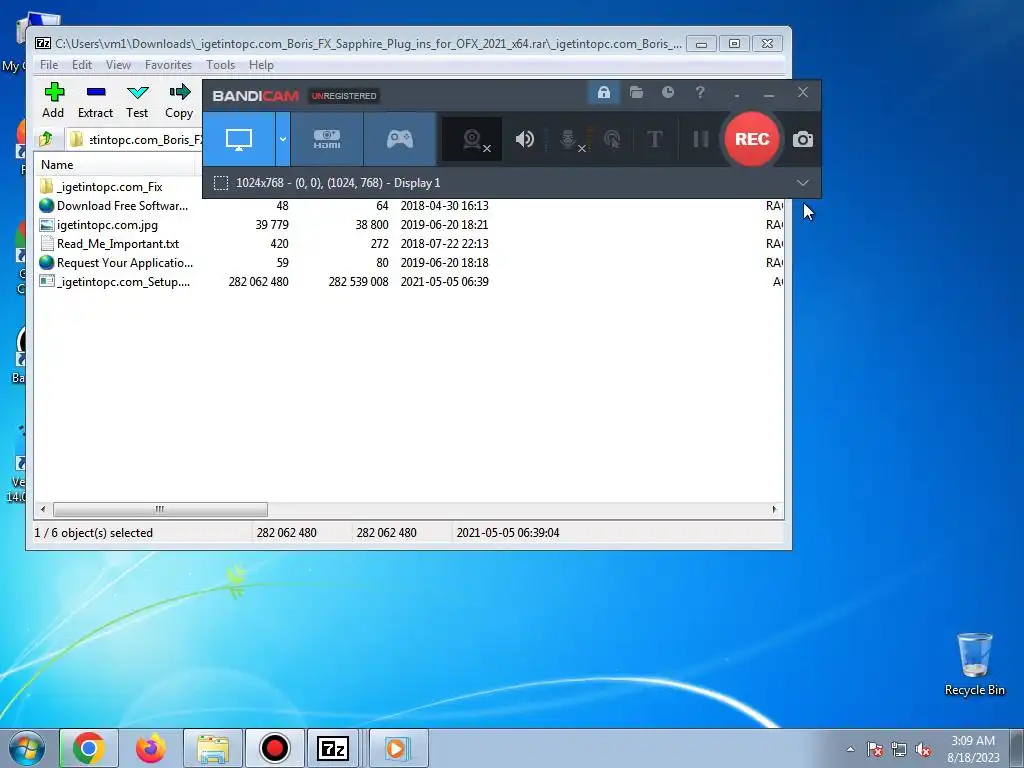The height and width of the screenshot is (768, 1024).
Task: Click status bar date 2021-05-05 06:39:04
Action: 508,533
